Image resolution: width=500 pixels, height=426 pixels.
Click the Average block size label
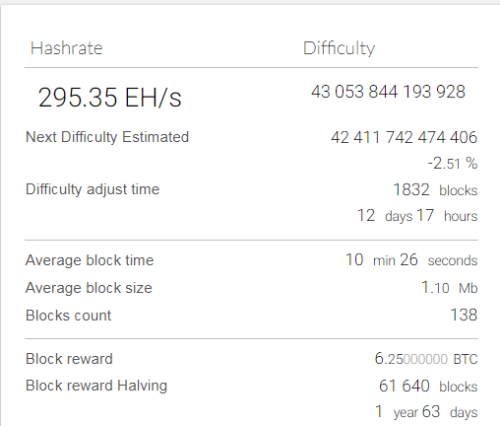coord(89,288)
